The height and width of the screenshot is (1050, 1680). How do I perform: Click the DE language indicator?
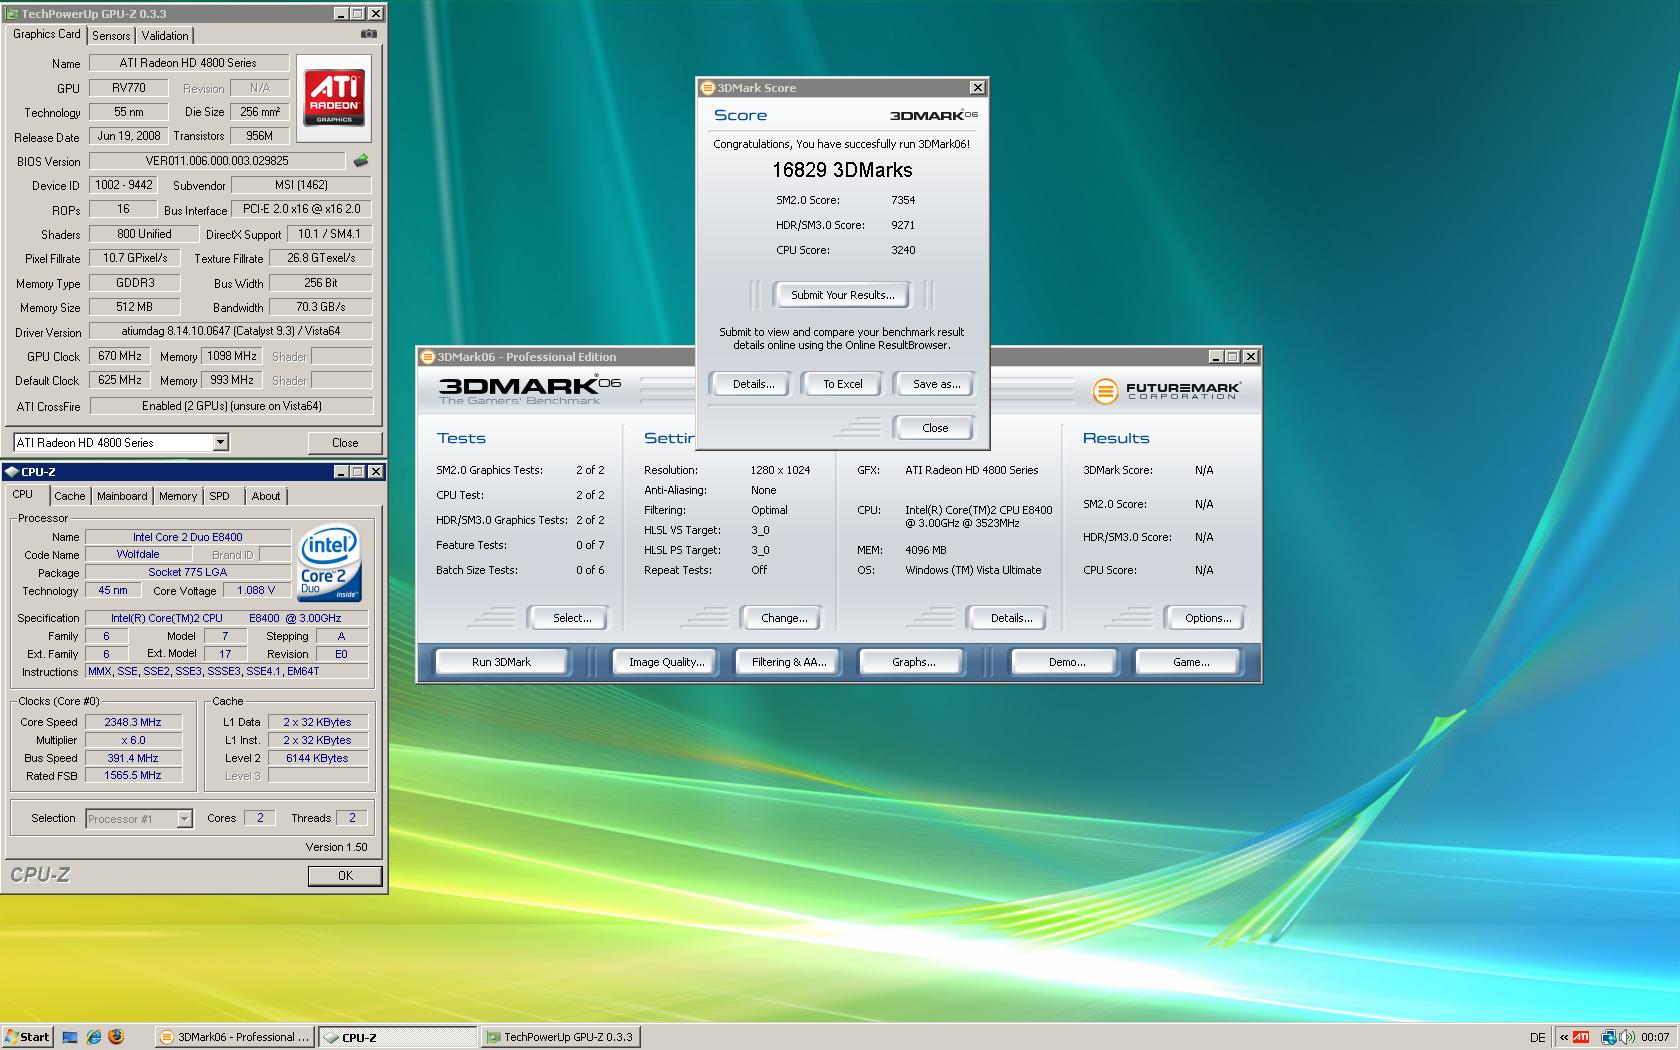click(1537, 1037)
